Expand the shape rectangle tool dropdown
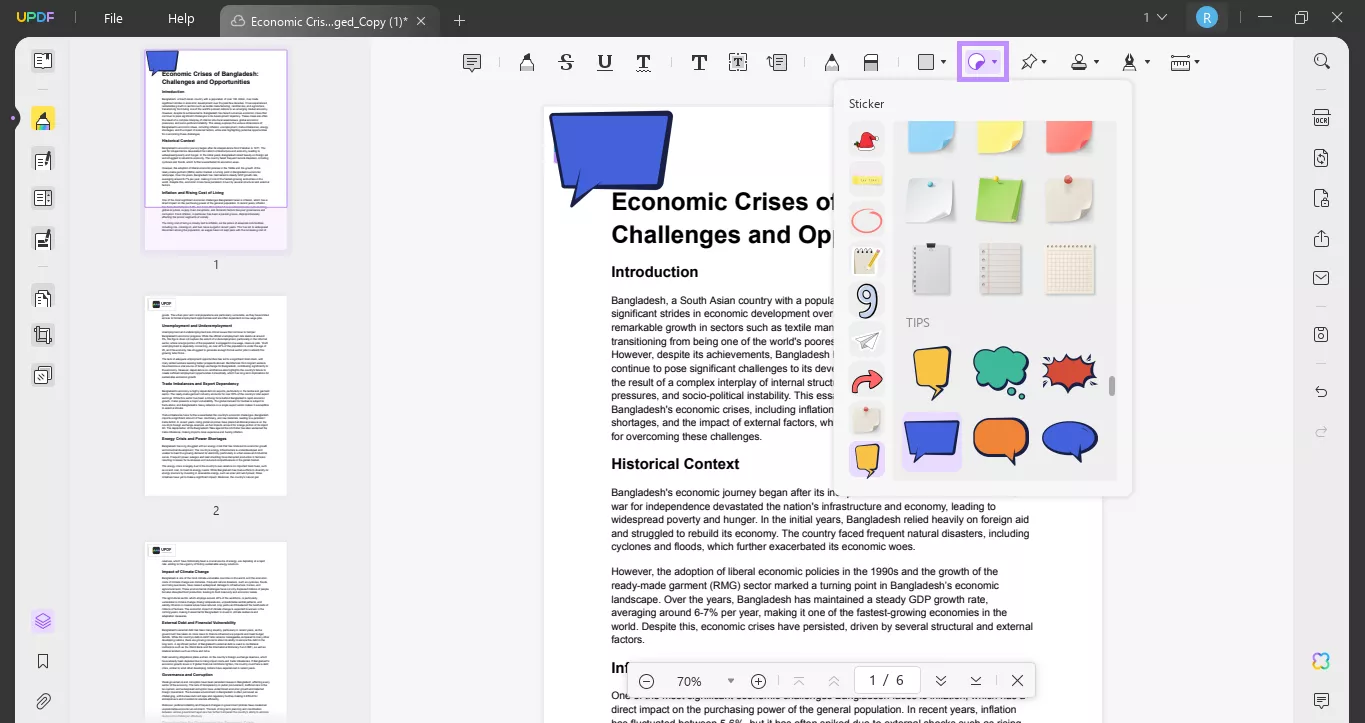 pyautogui.click(x=943, y=63)
